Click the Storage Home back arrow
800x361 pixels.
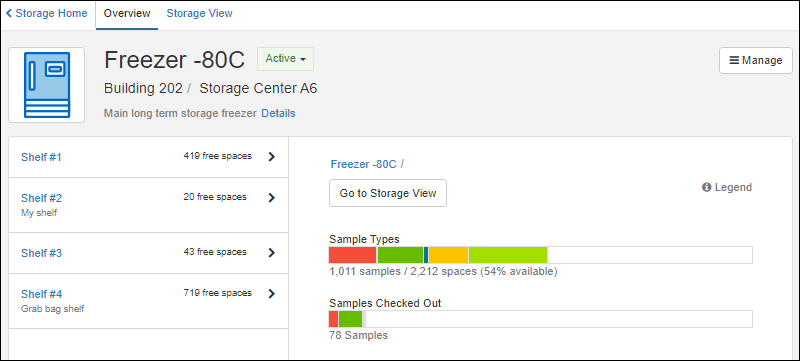tap(9, 13)
